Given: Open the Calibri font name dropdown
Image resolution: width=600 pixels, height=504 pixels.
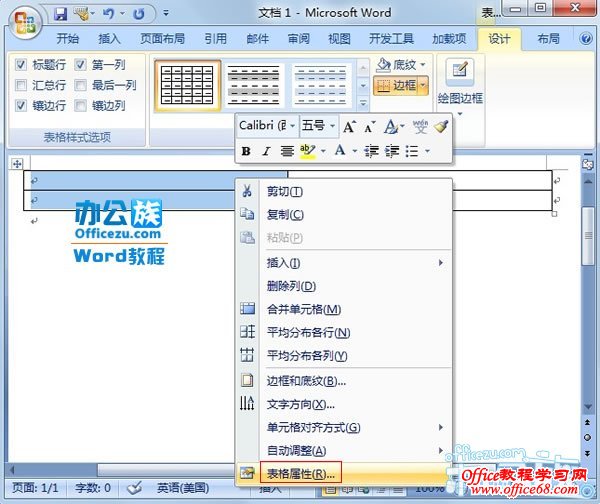Looking at the screenshot, I should (x=293, y=126).
